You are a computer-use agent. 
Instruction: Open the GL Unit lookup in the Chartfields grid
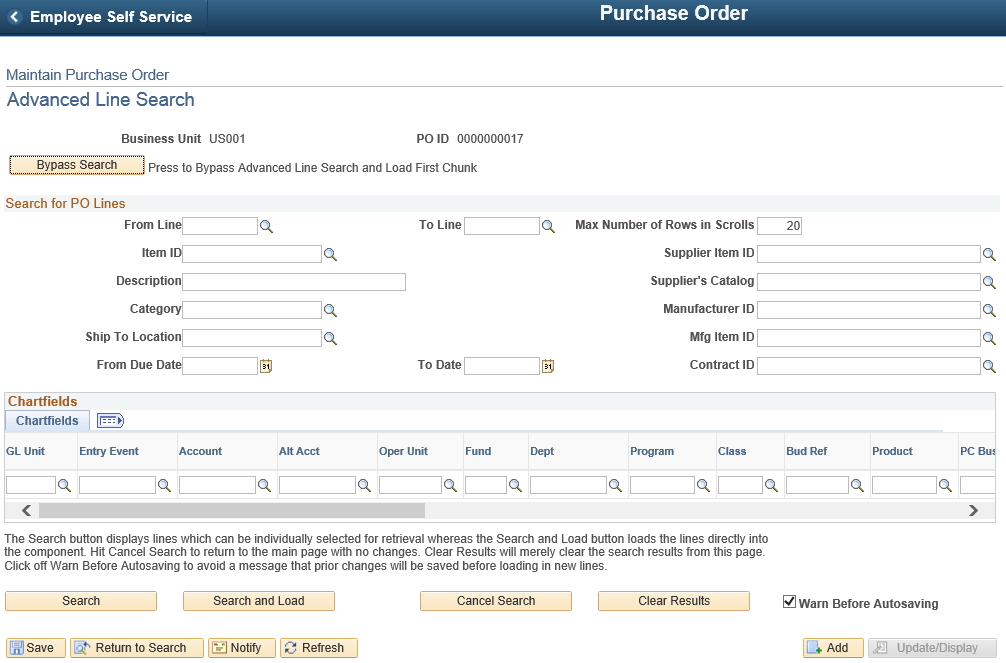point(64,485)
